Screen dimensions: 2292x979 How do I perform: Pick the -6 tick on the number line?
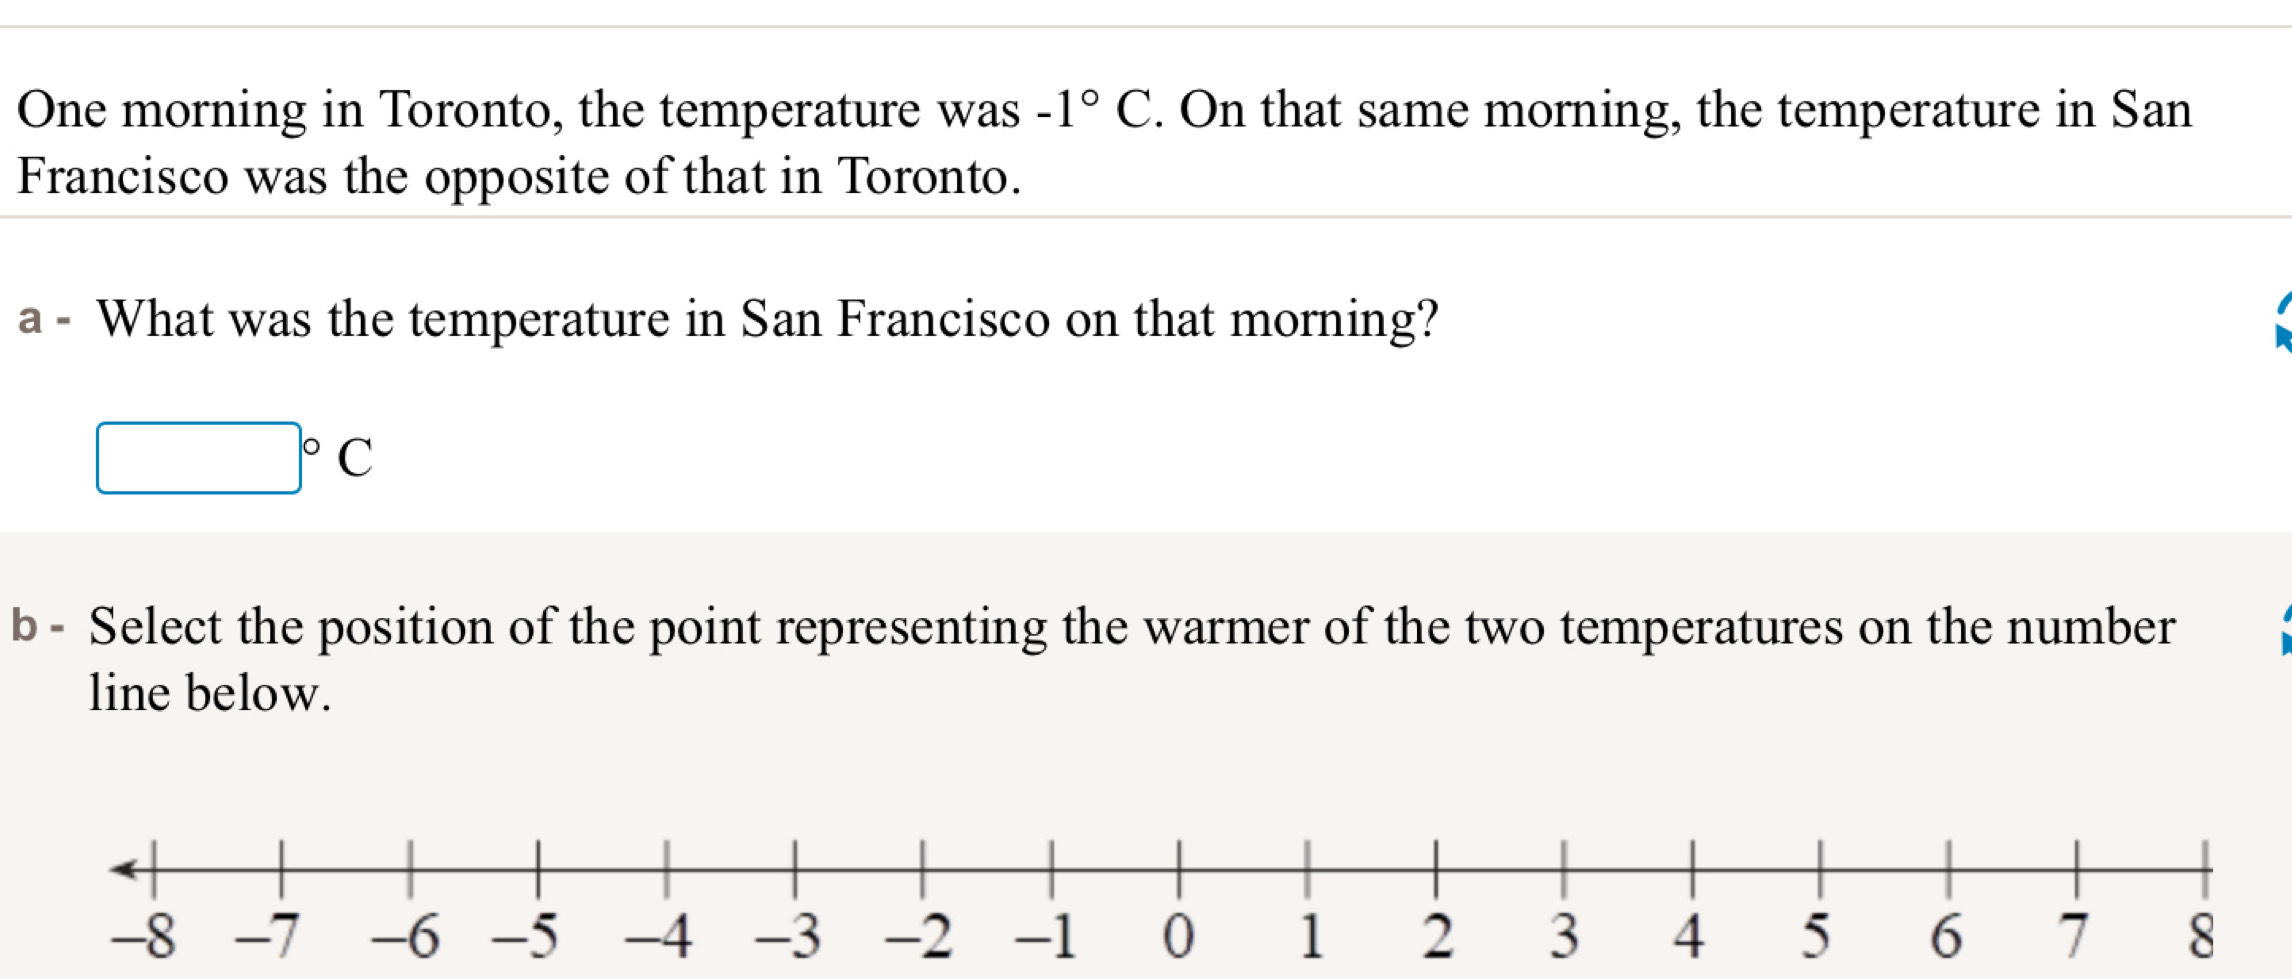point(410,870)
